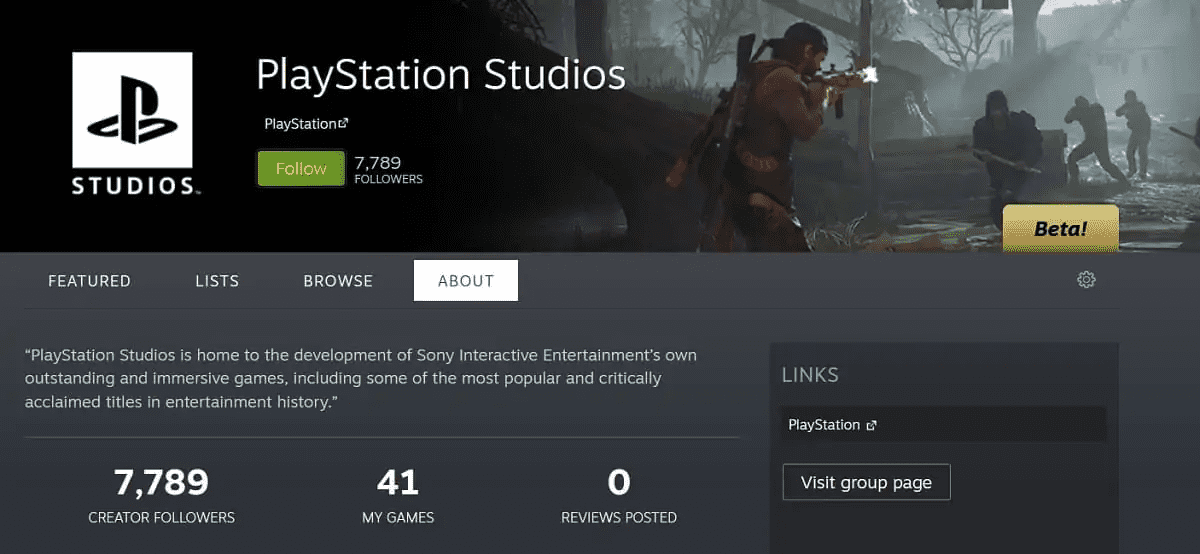Screen dimensions: 1200x554
Task: Open the settings gear icon
Action: [1086, 280]
